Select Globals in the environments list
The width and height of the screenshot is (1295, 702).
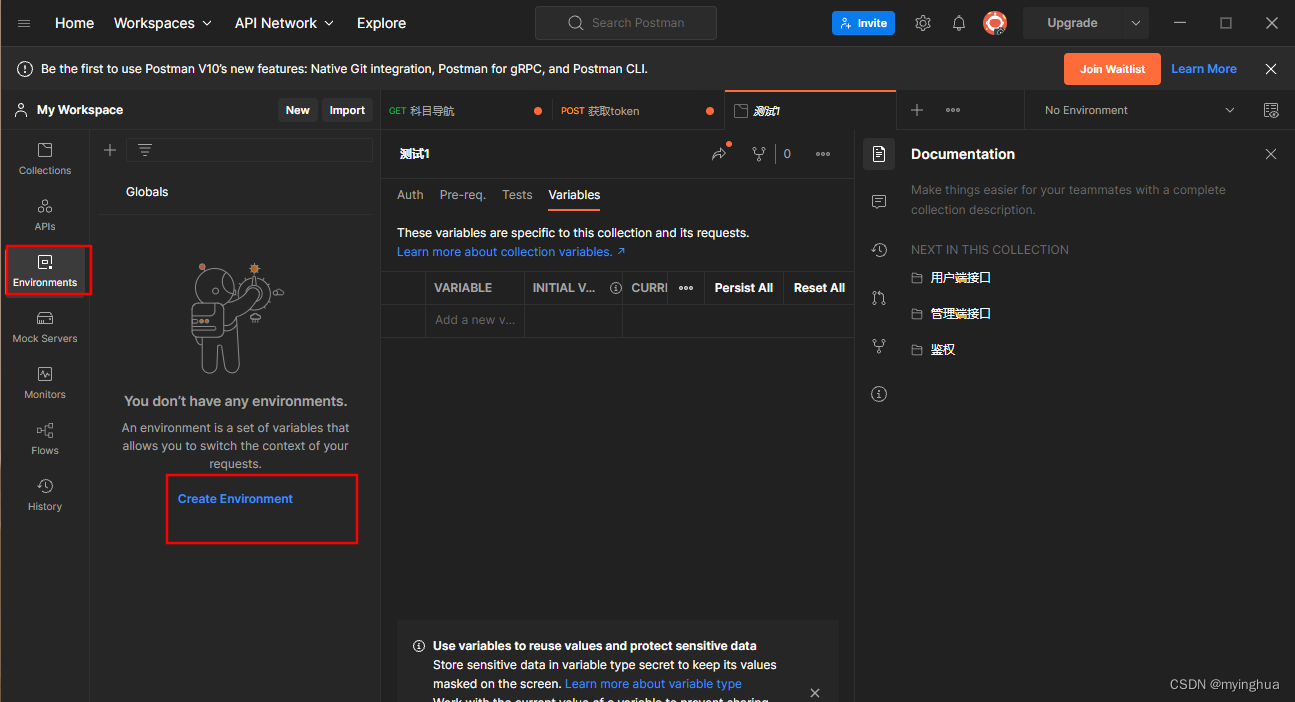click(x=147, y=192)
